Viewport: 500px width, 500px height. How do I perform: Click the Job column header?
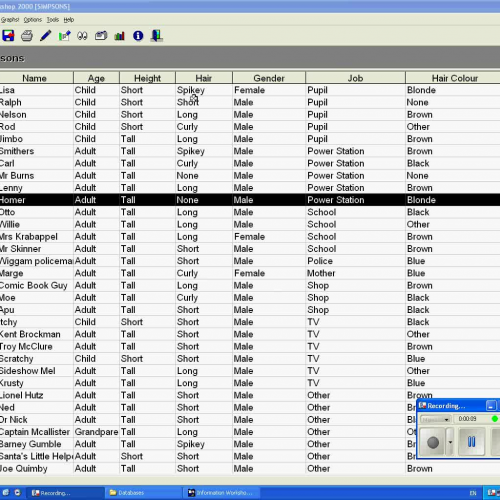tap(355, 78)
